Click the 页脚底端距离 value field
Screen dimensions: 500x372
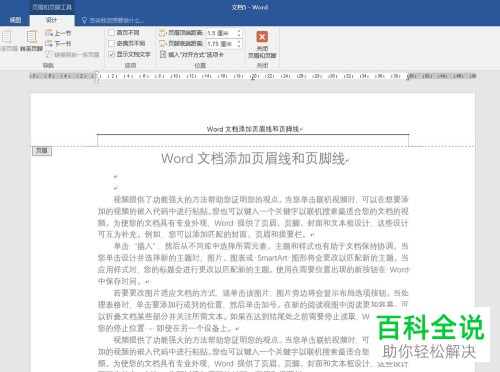click(x=221, y=44)
